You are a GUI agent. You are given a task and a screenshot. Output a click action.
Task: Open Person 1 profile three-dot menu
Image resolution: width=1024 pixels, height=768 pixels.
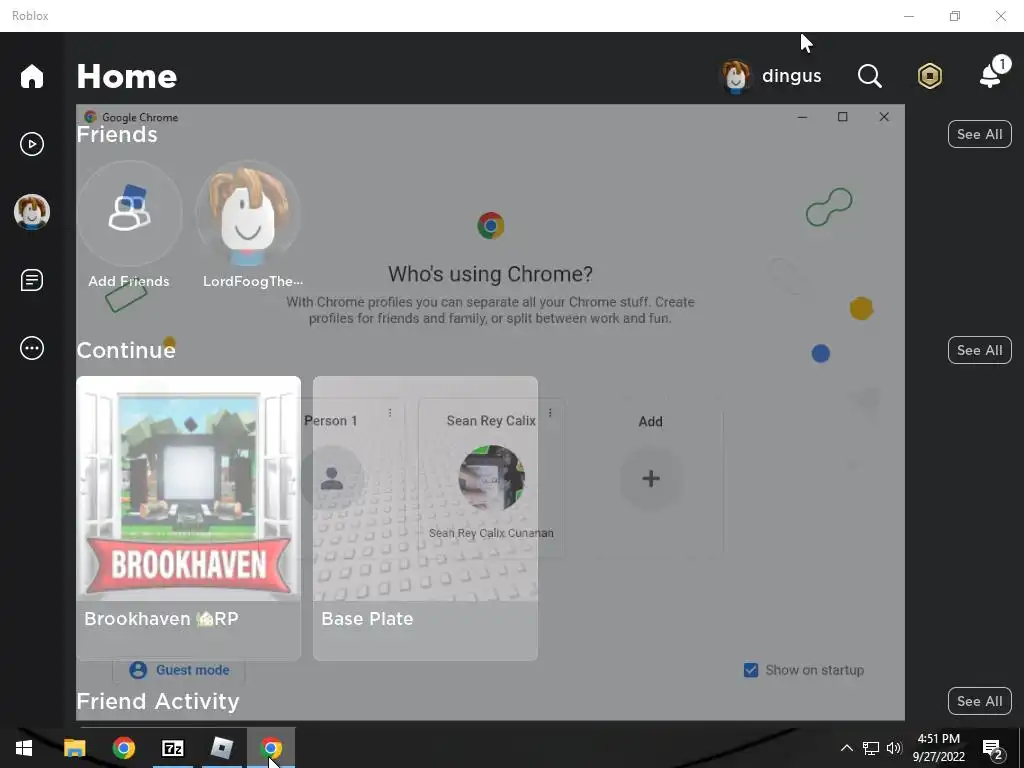click(x=390, y=413)
